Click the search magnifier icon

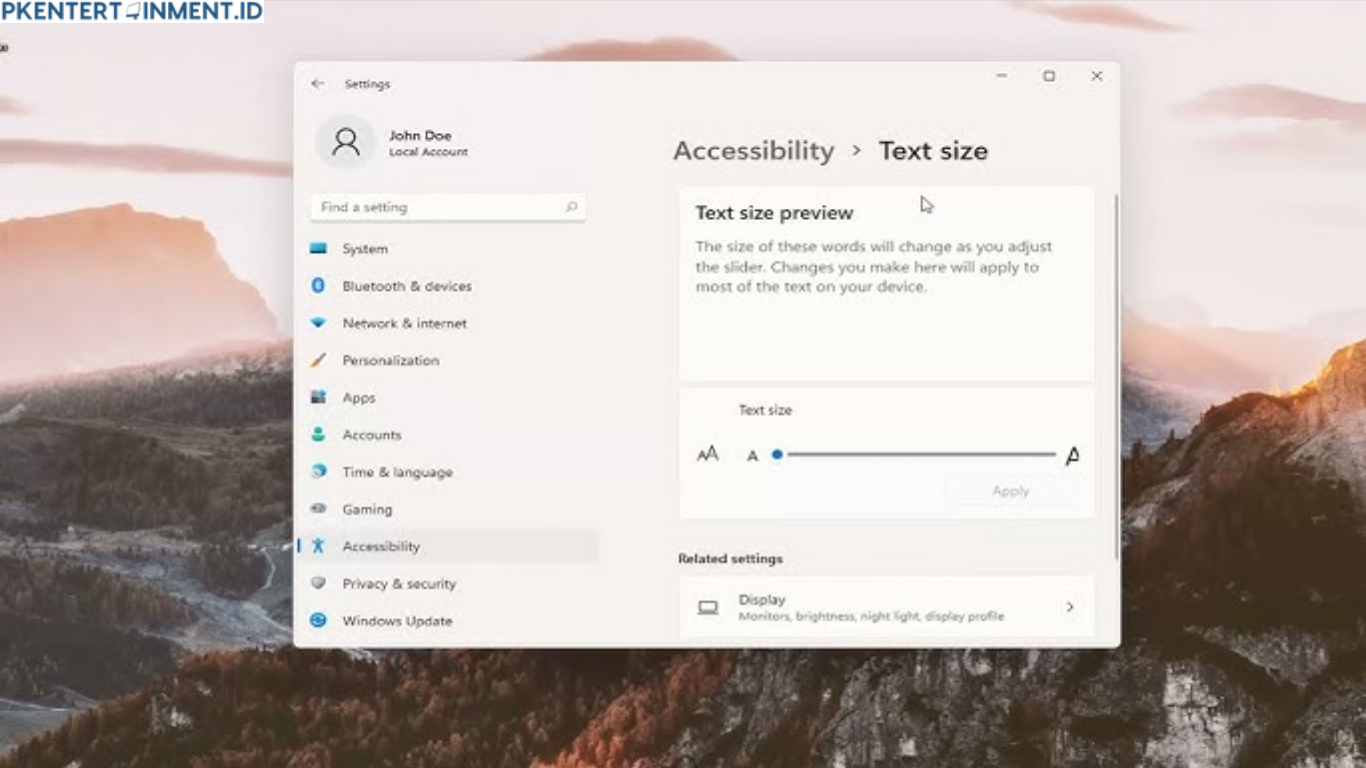[571, 207]
